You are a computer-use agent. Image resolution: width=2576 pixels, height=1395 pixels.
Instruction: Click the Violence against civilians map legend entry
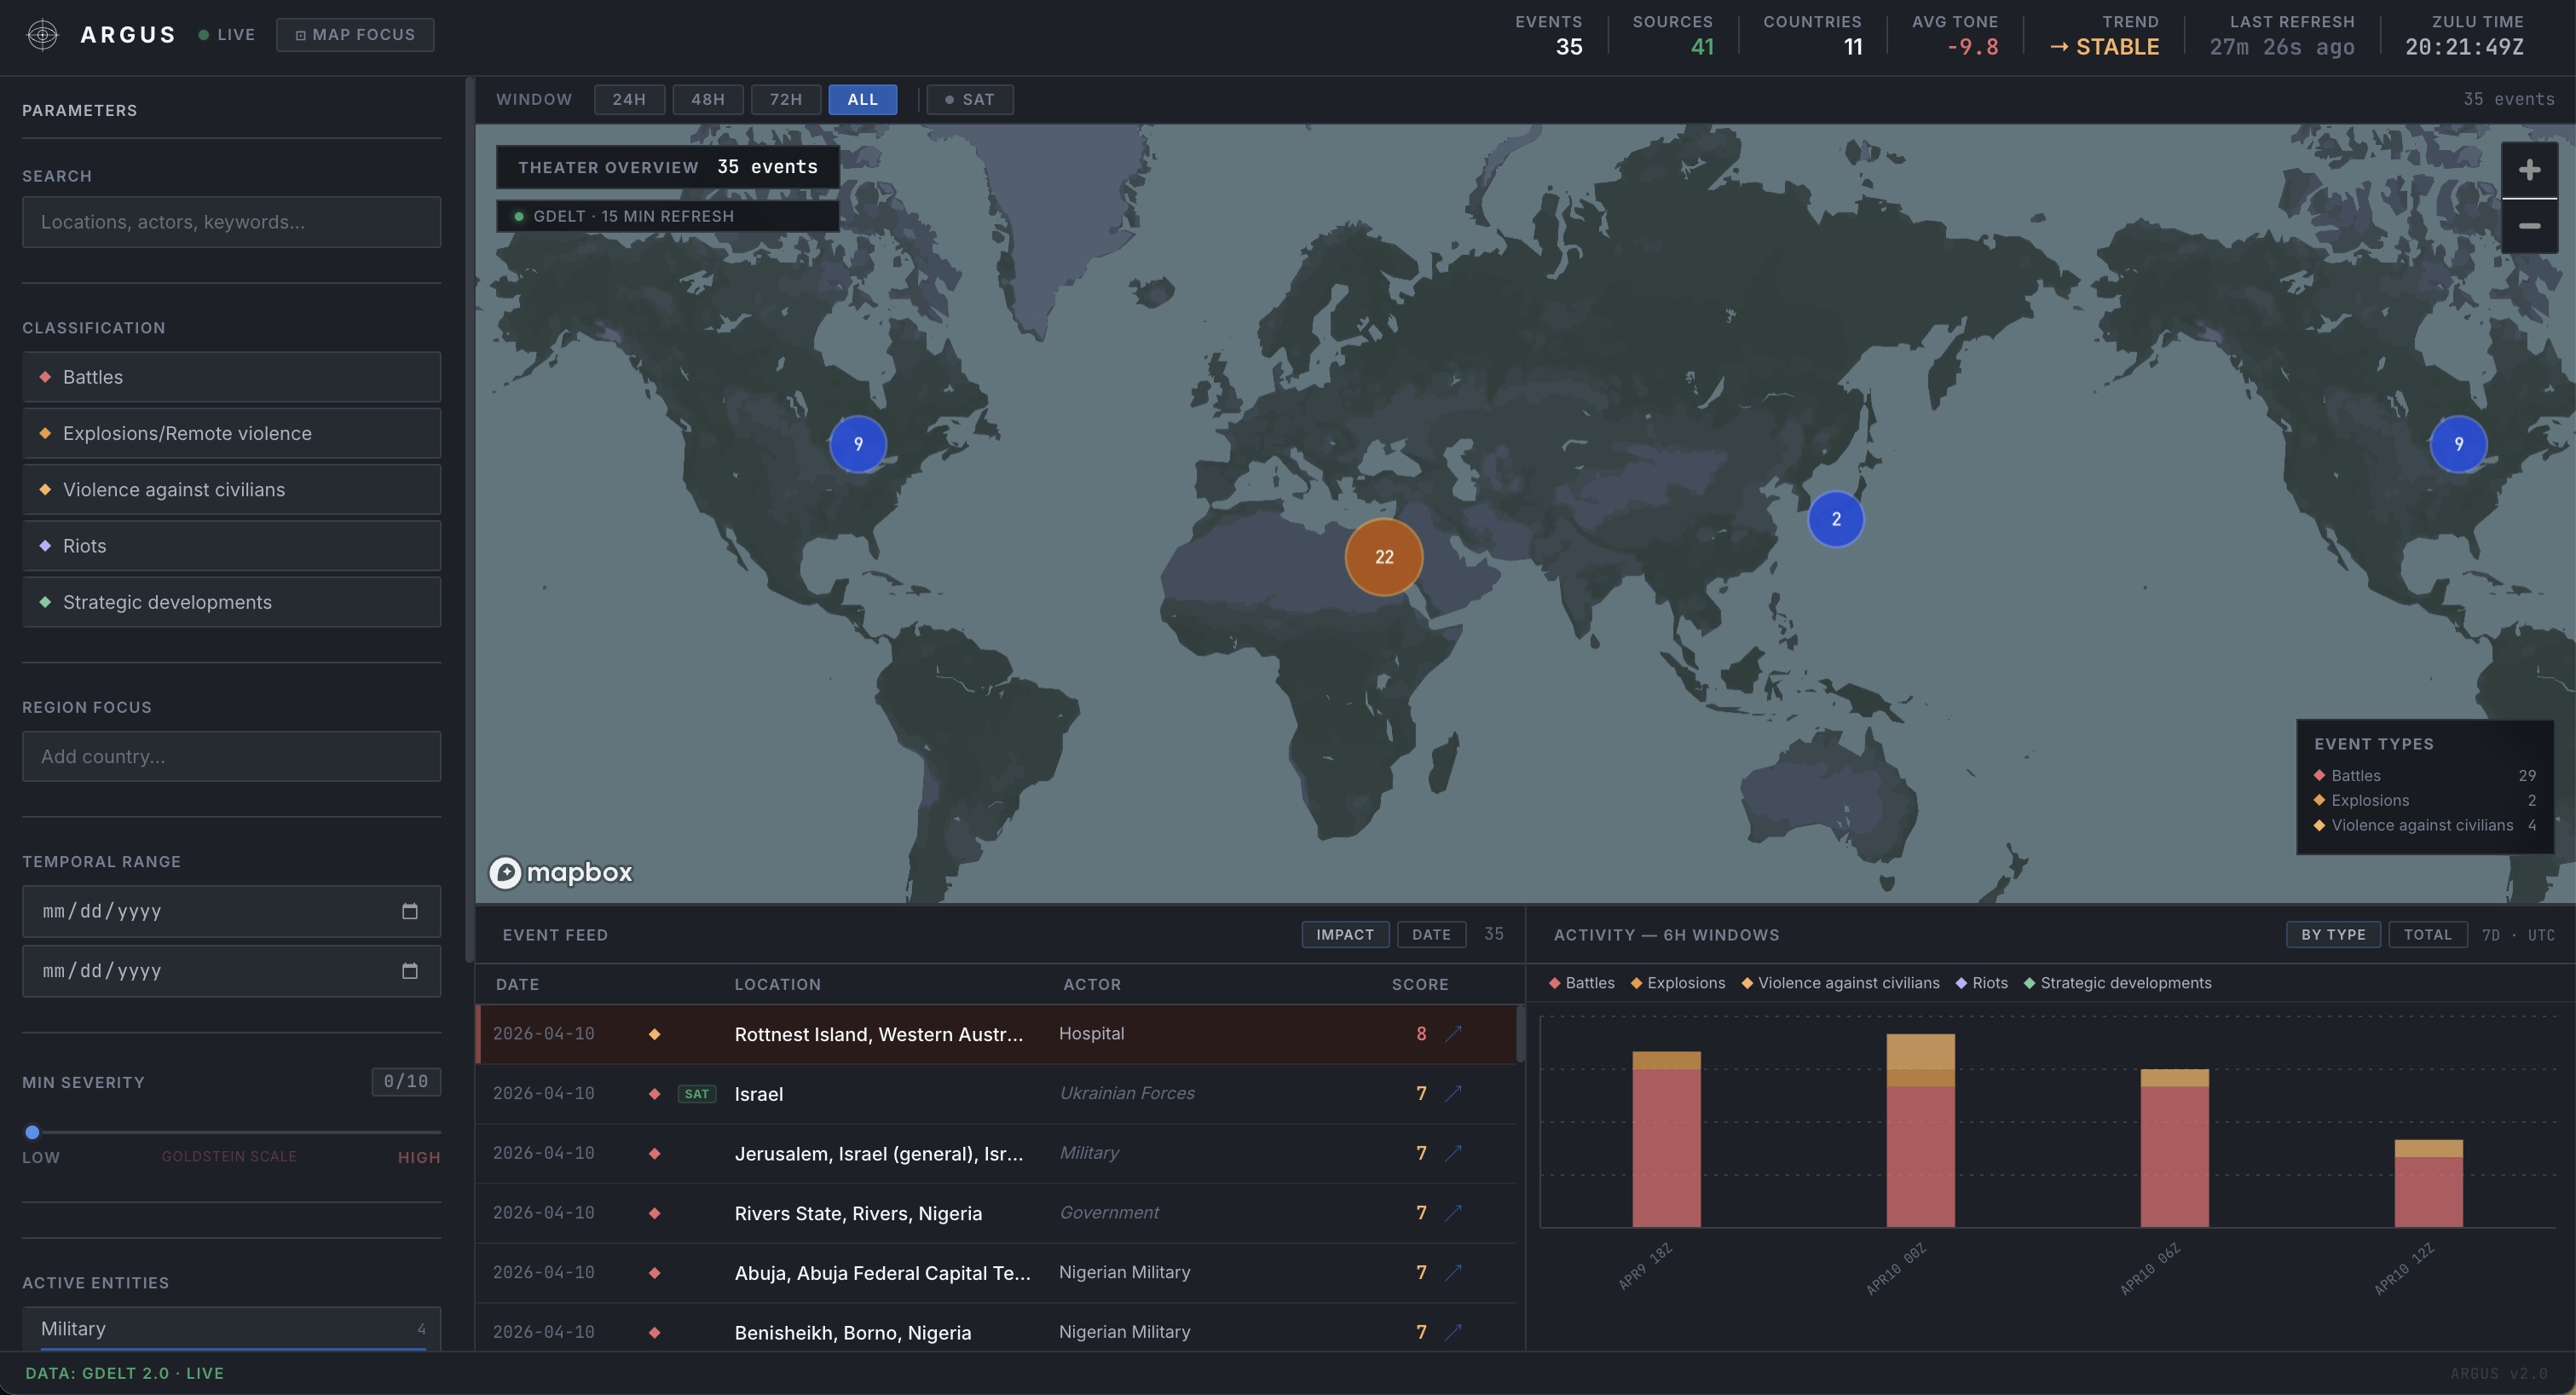pos(2424,825)
